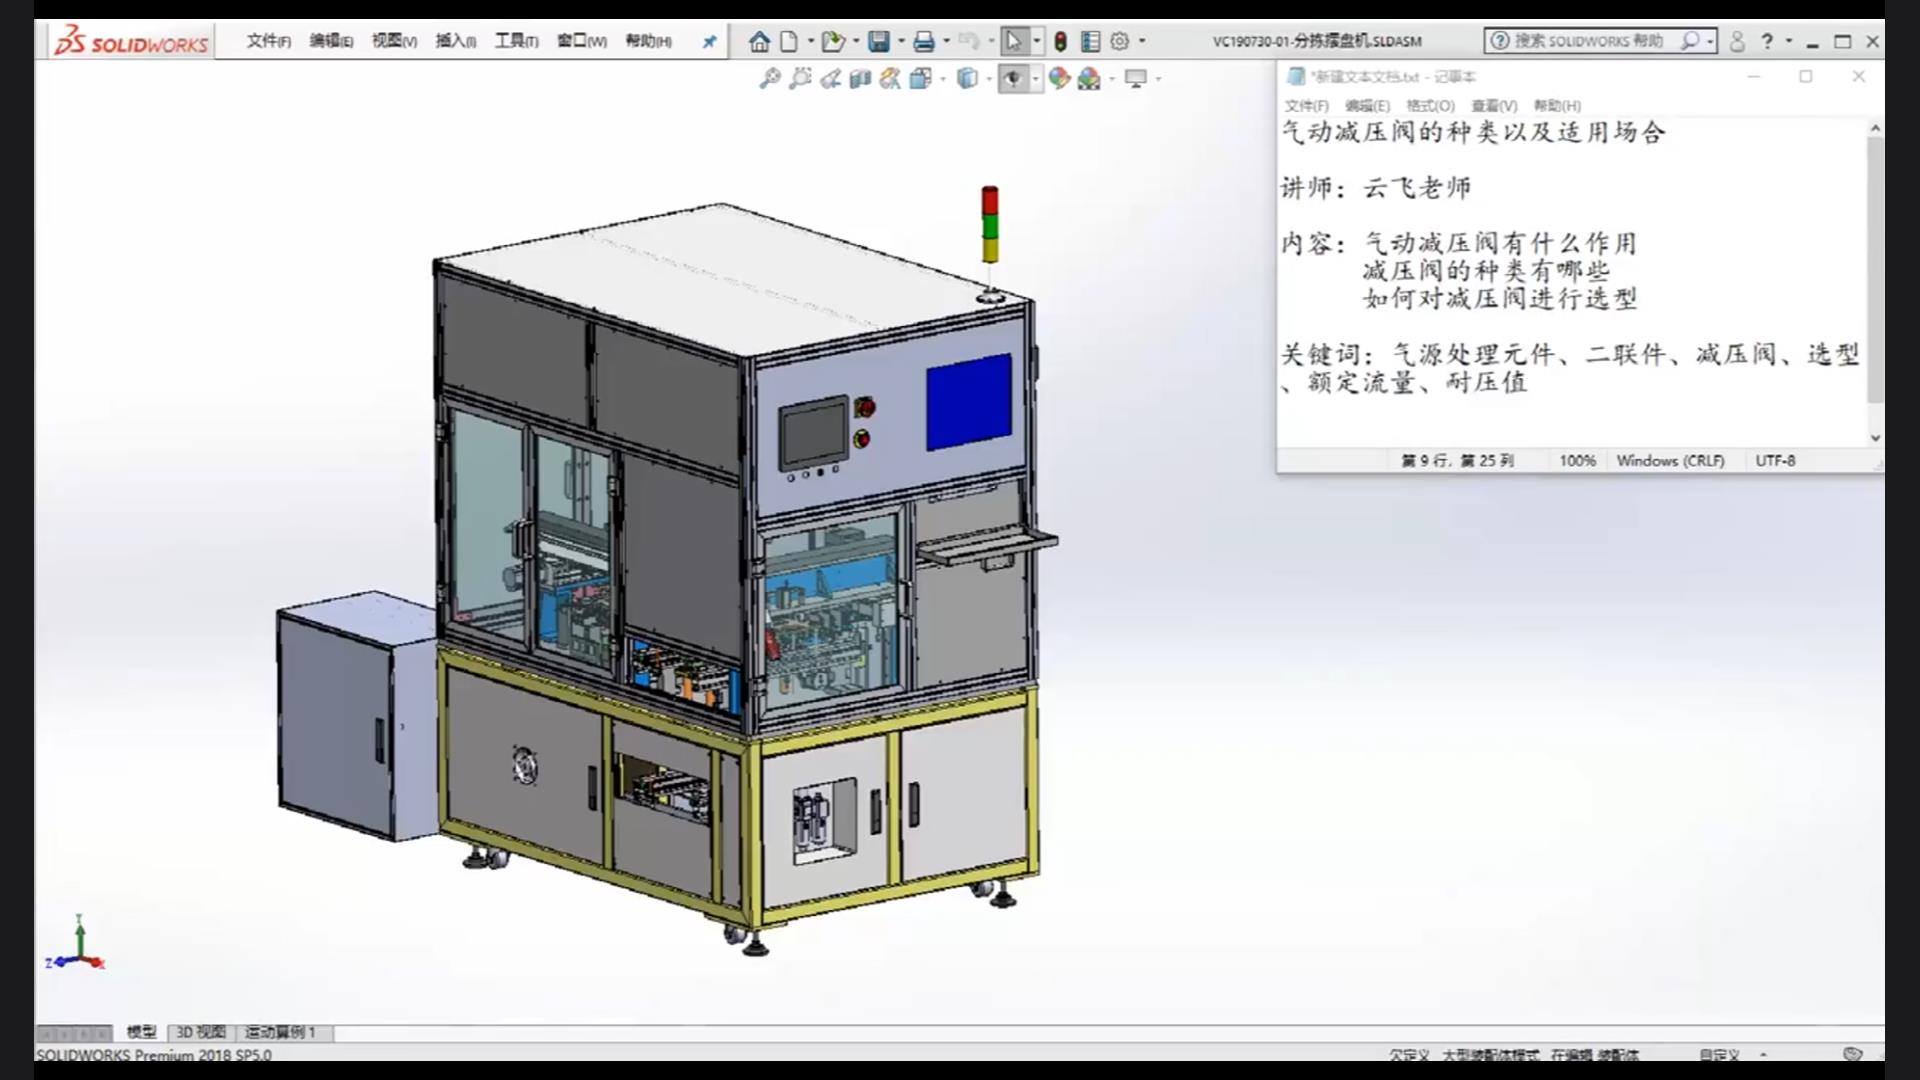Expand the Save dropdown arrow

[x=901, y=41]
